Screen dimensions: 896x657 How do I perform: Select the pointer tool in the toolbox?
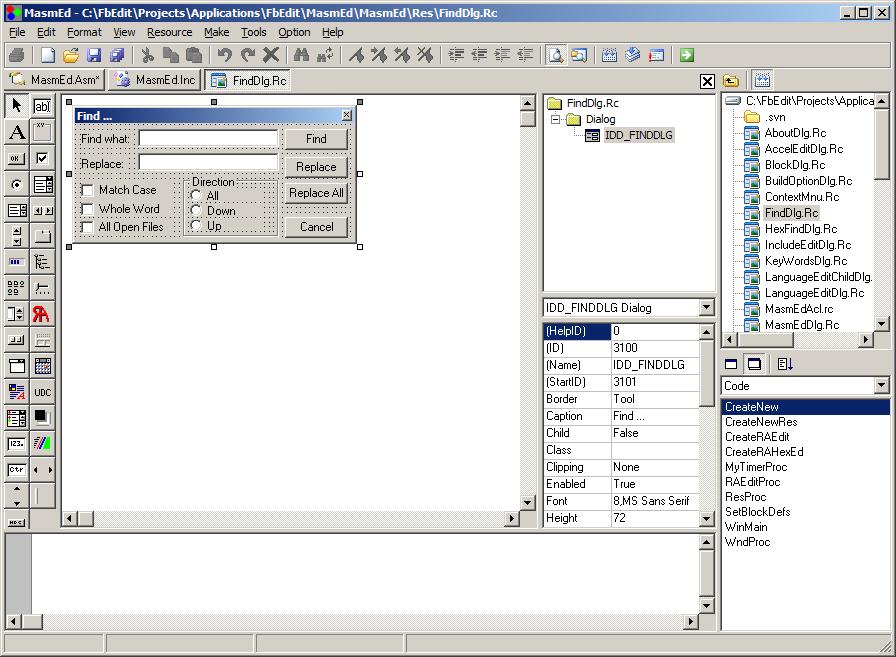17,105
